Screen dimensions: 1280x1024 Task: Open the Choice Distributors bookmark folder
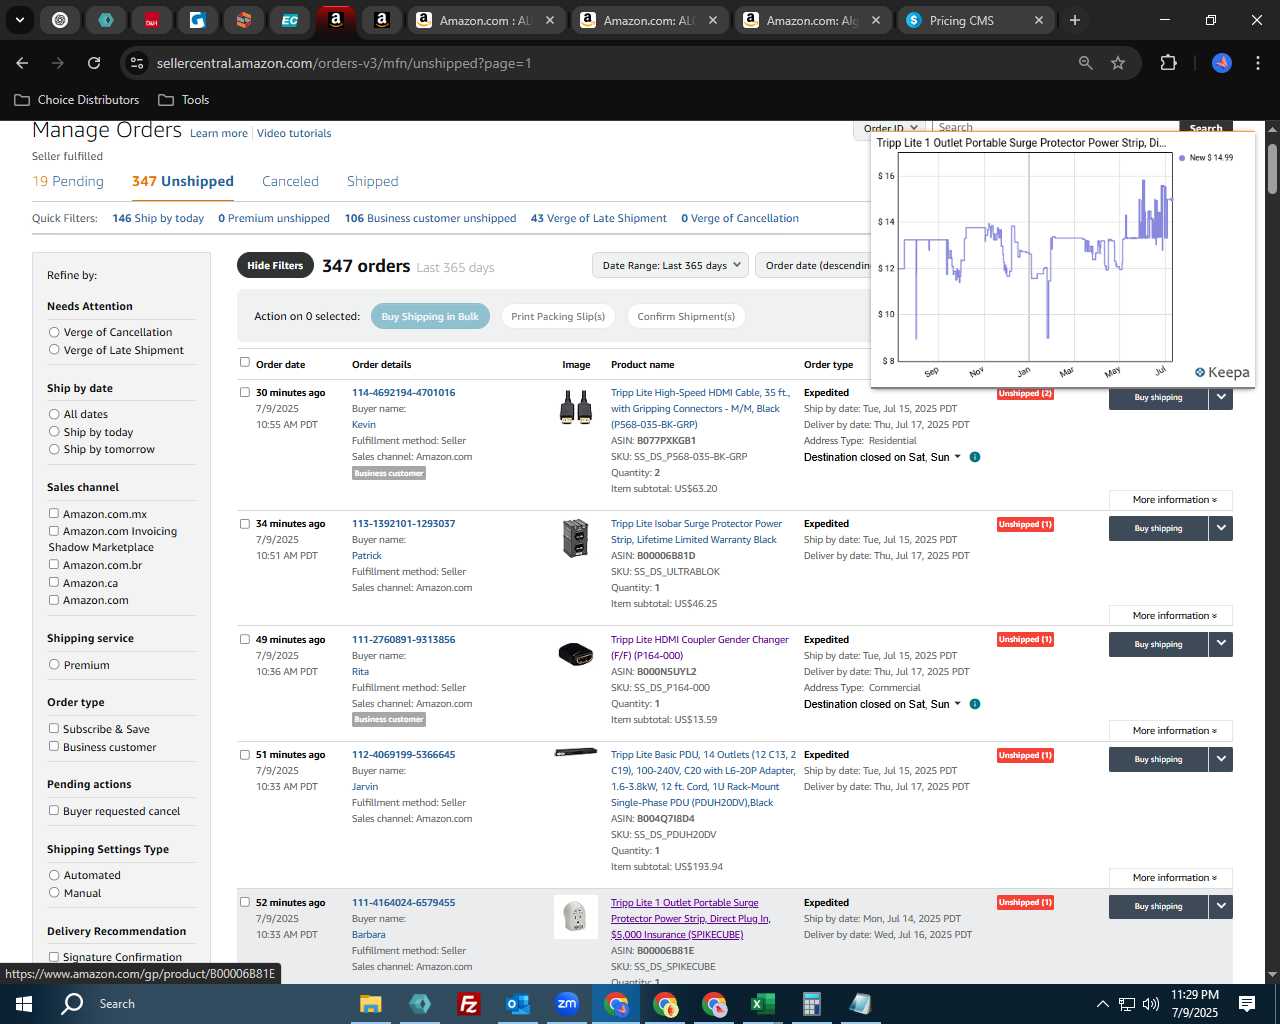[77, 100]
